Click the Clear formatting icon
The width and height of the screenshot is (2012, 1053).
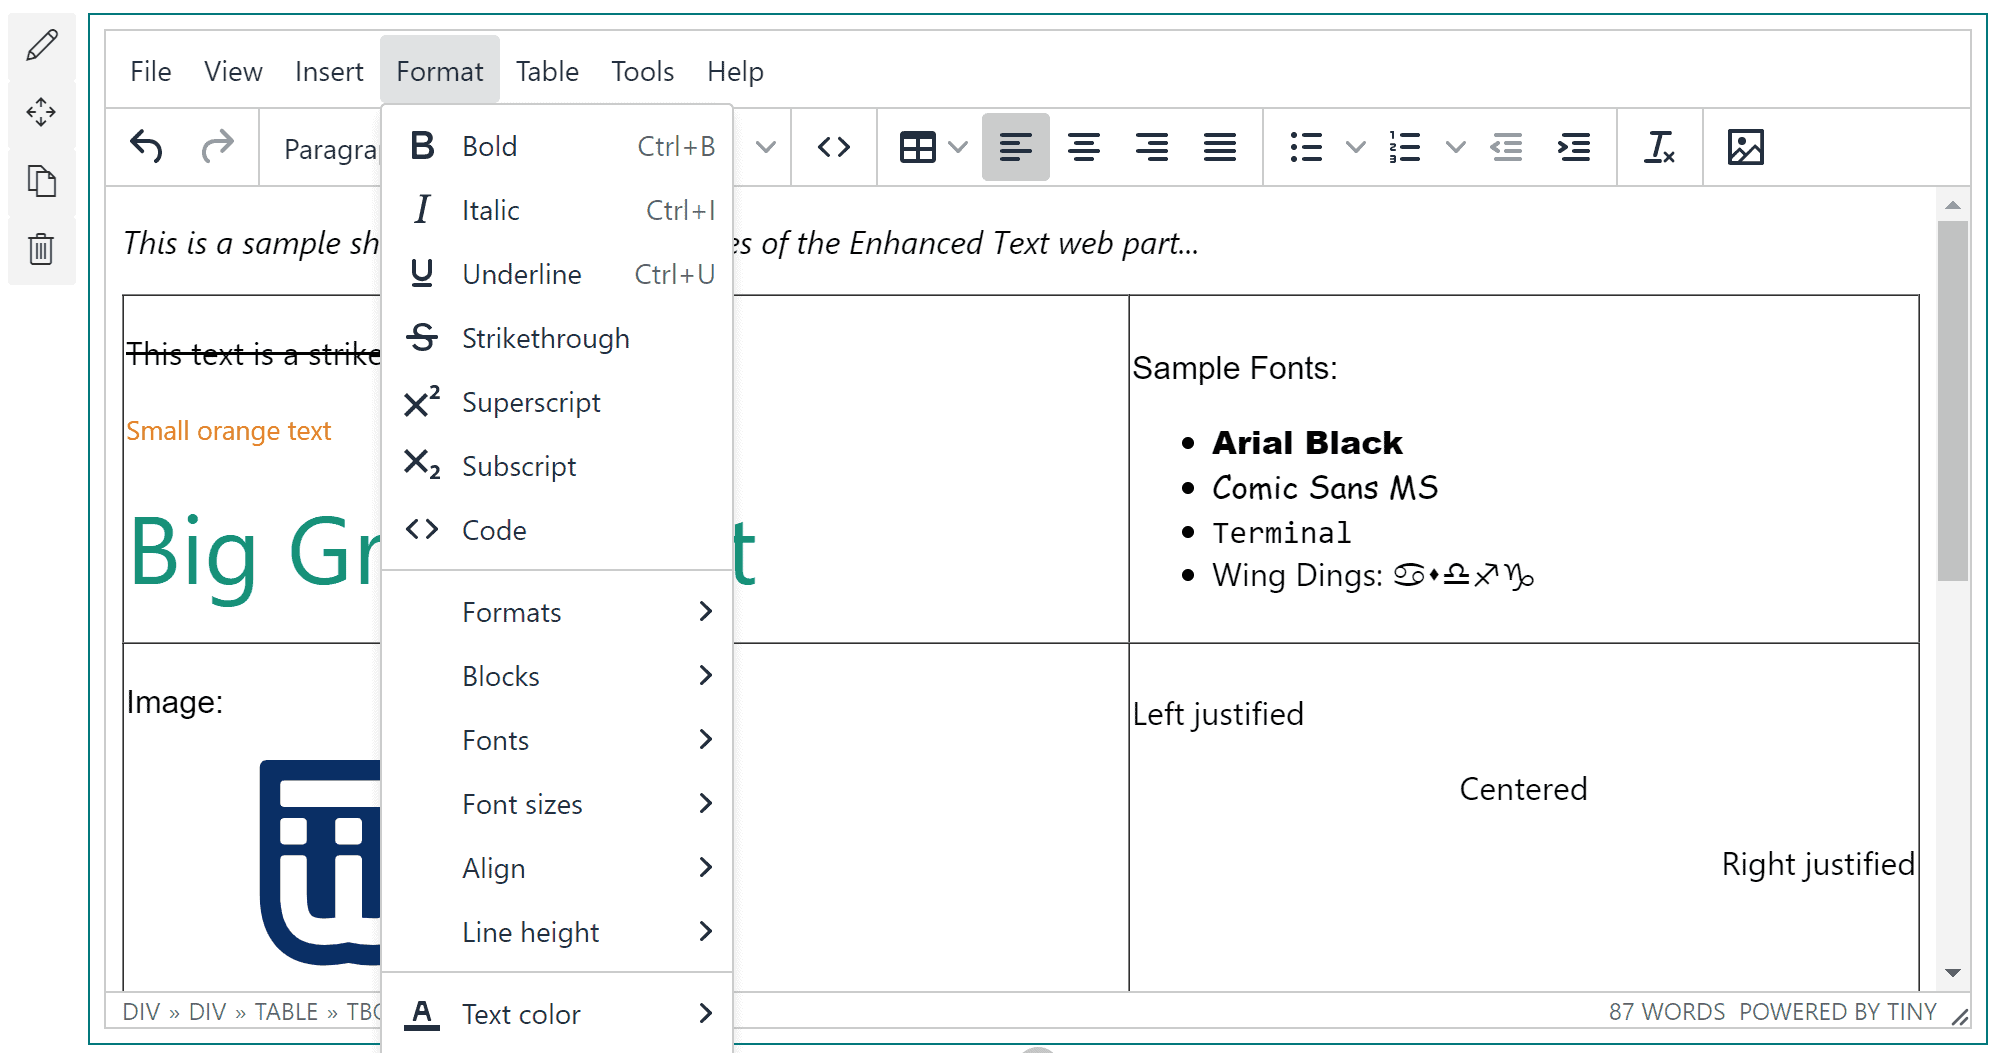point(1659,147)
